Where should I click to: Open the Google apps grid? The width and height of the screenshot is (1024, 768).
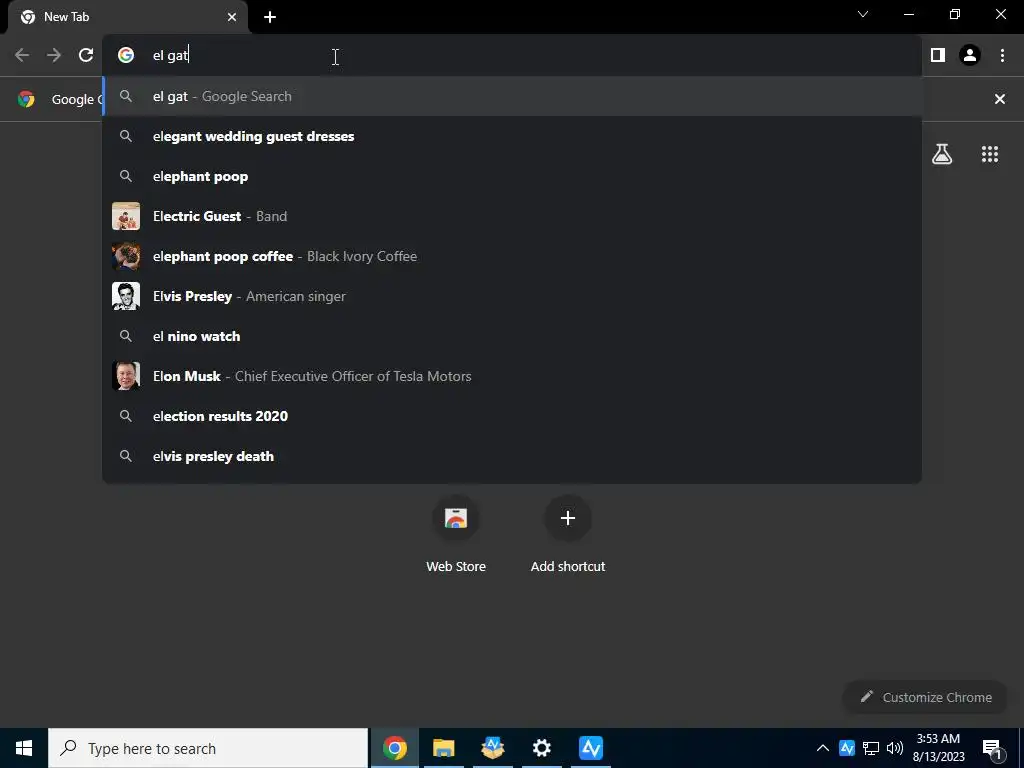coord(990,154)
